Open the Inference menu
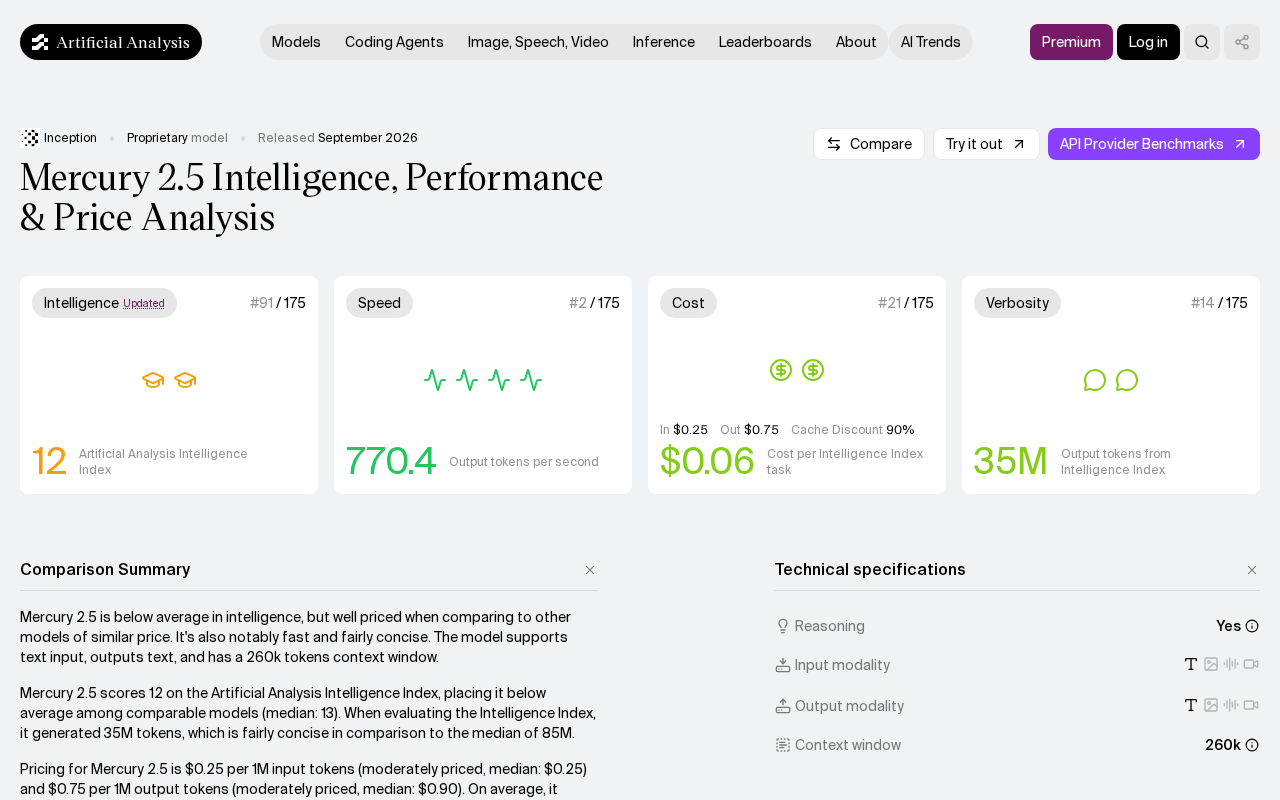The height and width of the screenshot is (800, 1280). click(664, 42)
